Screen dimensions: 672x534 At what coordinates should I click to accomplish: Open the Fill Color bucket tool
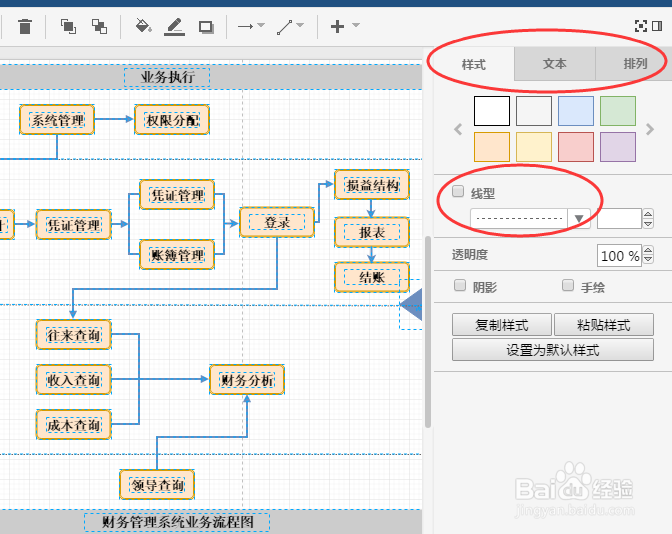click(x=143, y=26)
